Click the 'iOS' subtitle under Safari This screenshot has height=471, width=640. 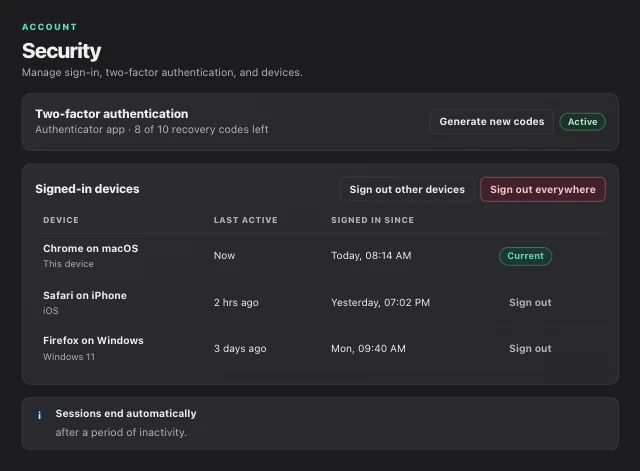(51, 311)
